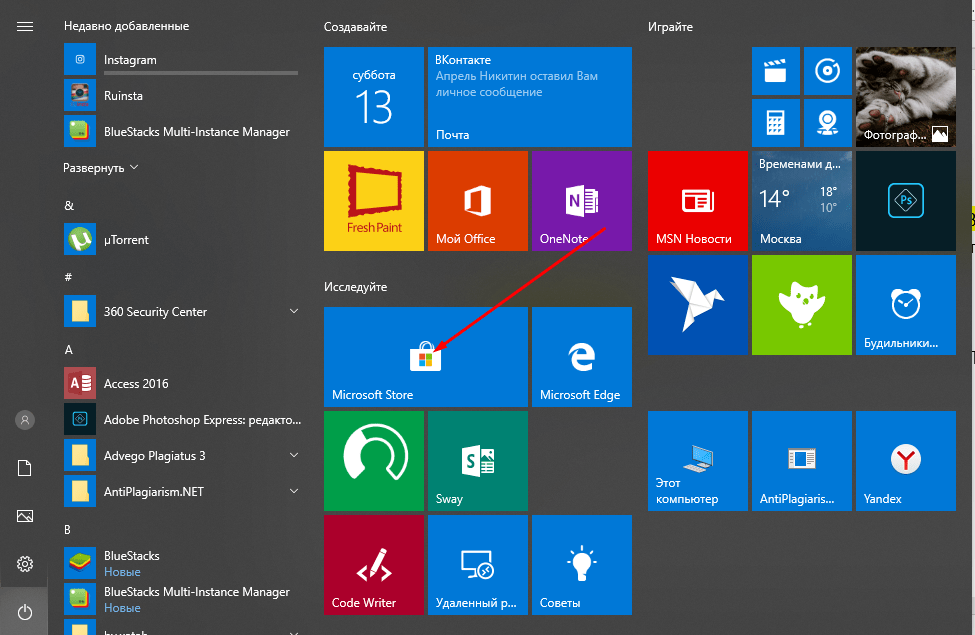Expand the AntiPlagiarism.NET folder
This screenshot has height=635, width=975.
pyautogui.click(x=294, y=491)
